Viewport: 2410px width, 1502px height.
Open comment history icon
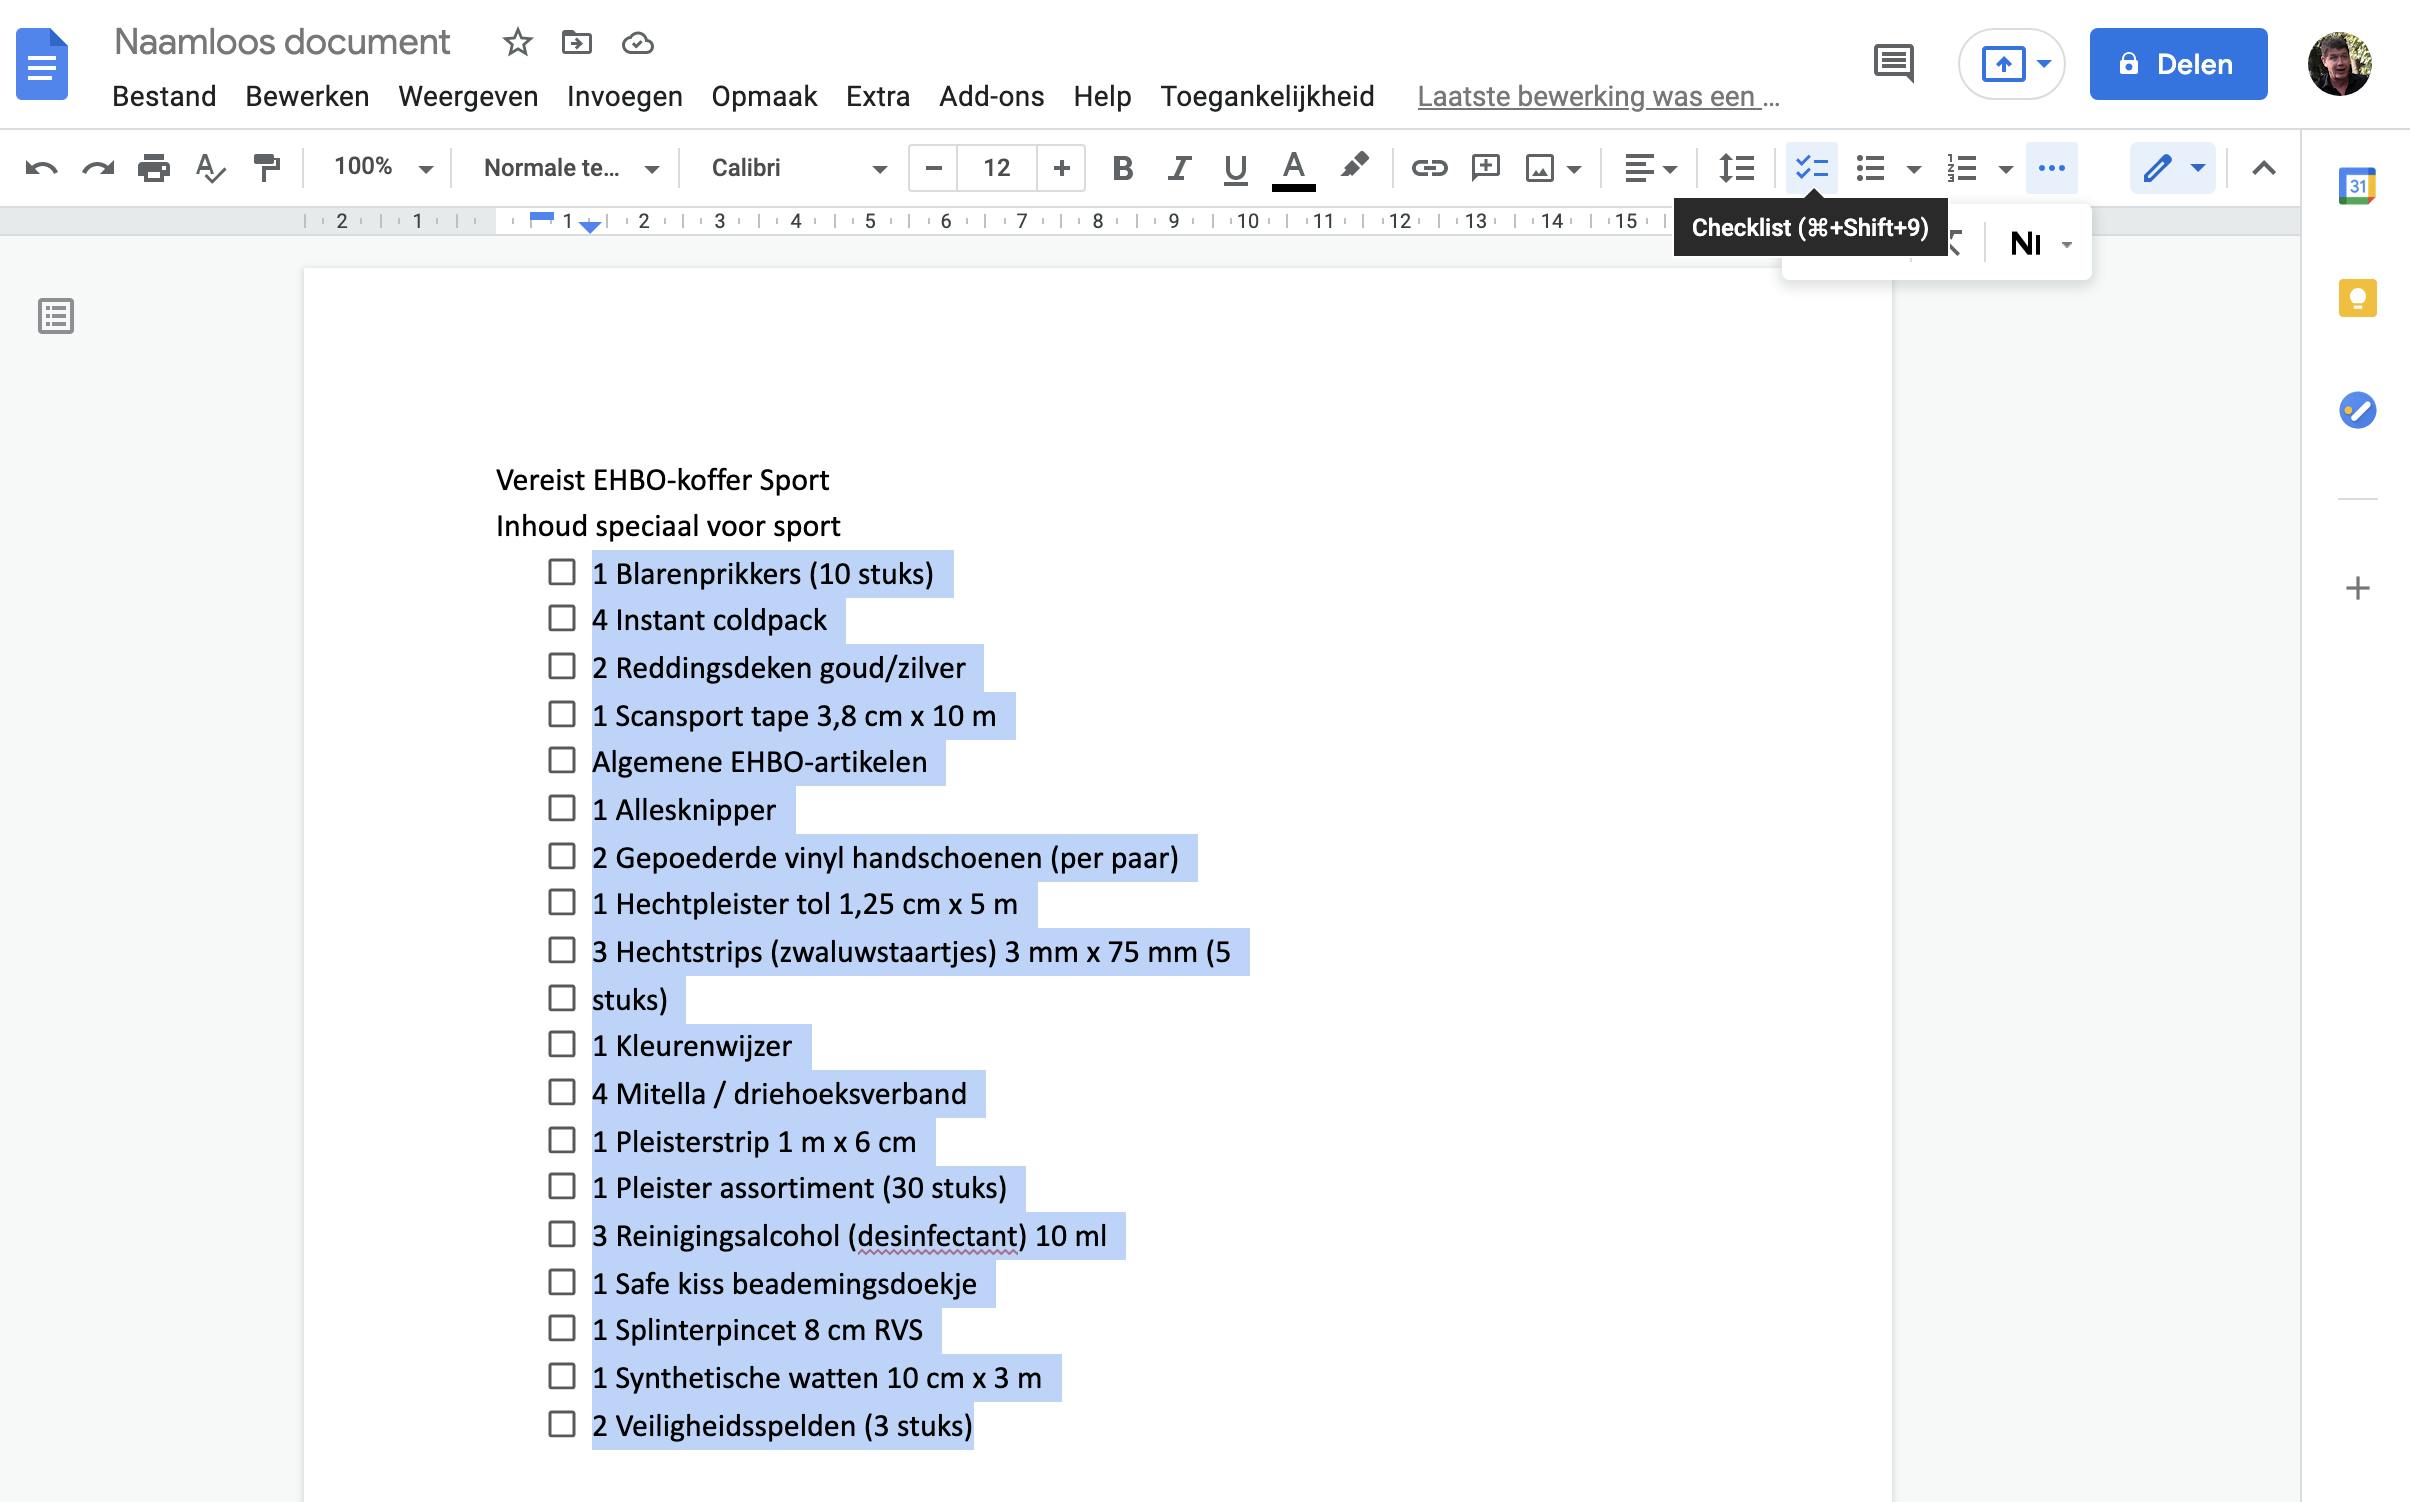[x=1893, y=64]
